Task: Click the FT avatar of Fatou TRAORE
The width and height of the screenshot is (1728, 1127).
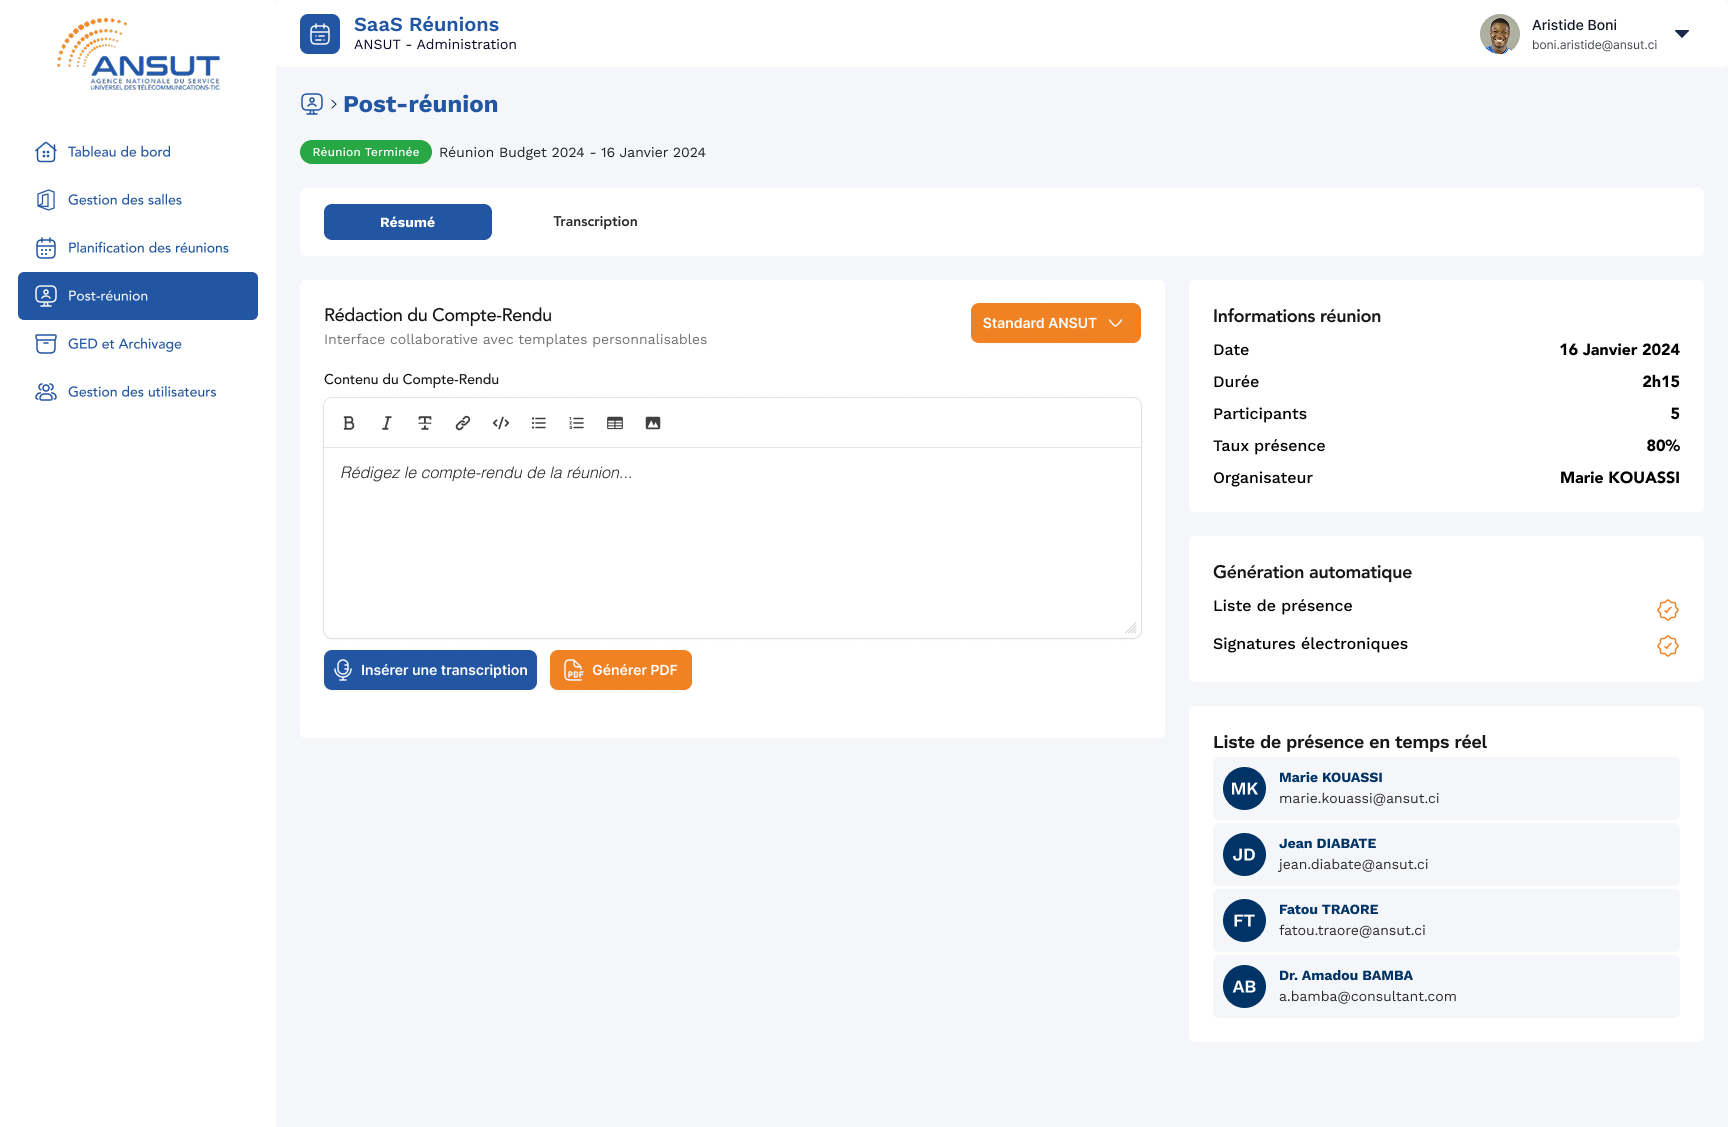Action: (x=1244, y=921)
